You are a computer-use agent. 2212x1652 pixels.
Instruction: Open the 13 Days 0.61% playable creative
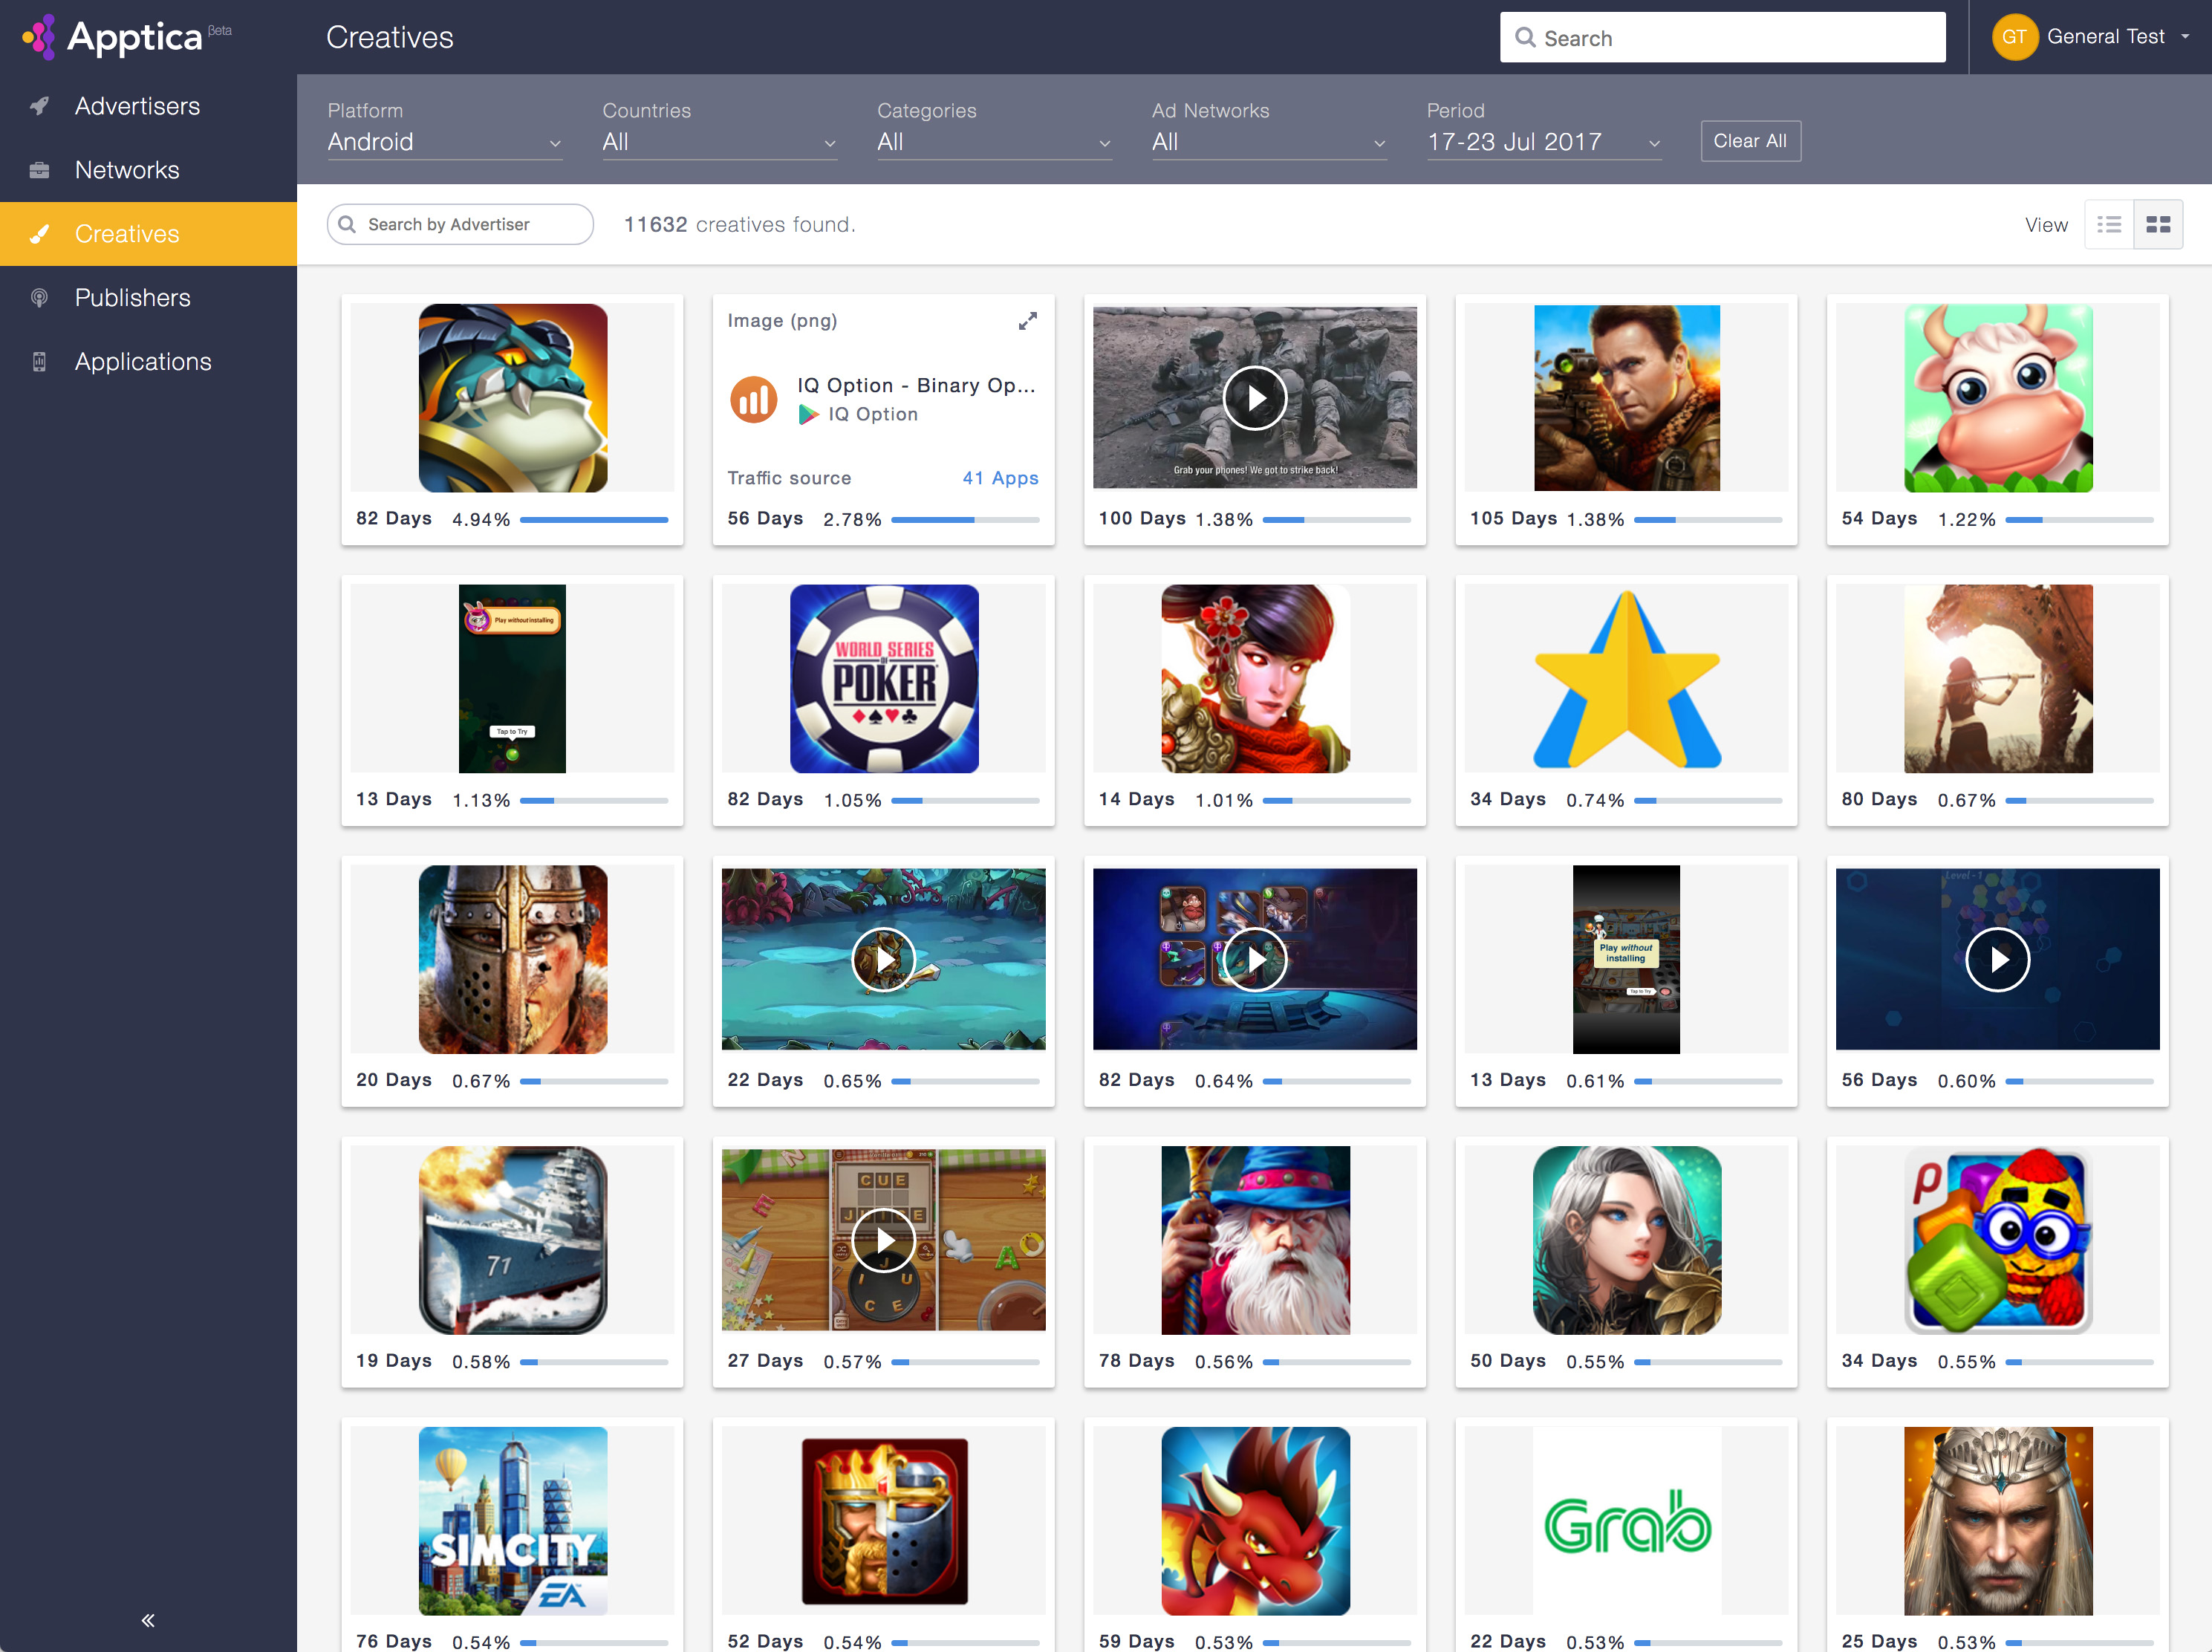coord(1626,960)
